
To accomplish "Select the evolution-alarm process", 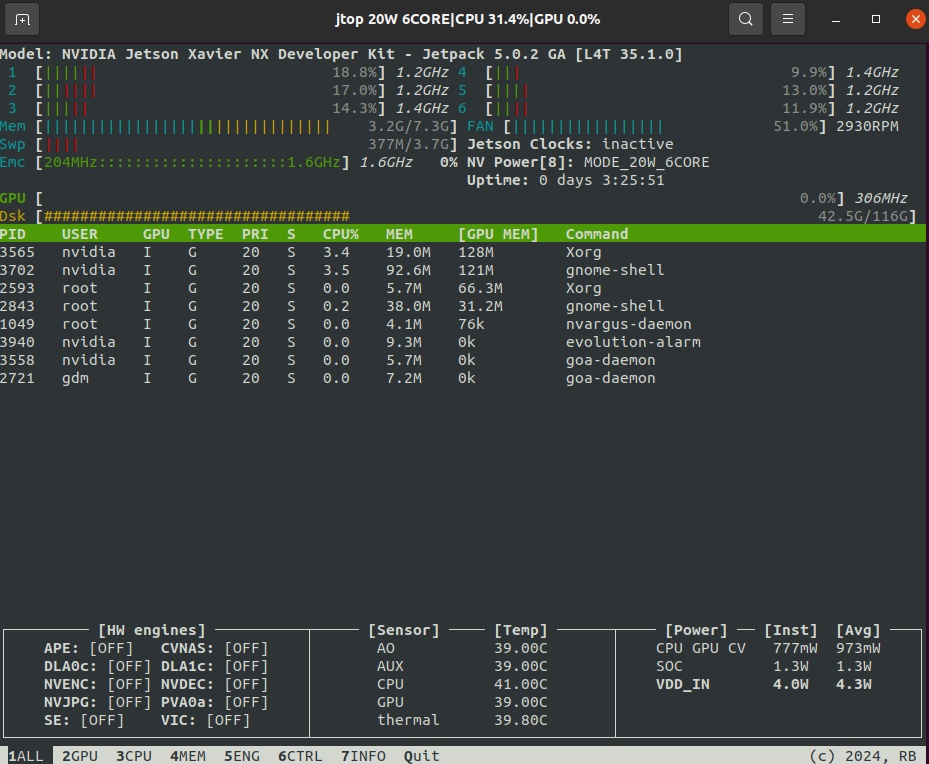I will click(463, 342).
